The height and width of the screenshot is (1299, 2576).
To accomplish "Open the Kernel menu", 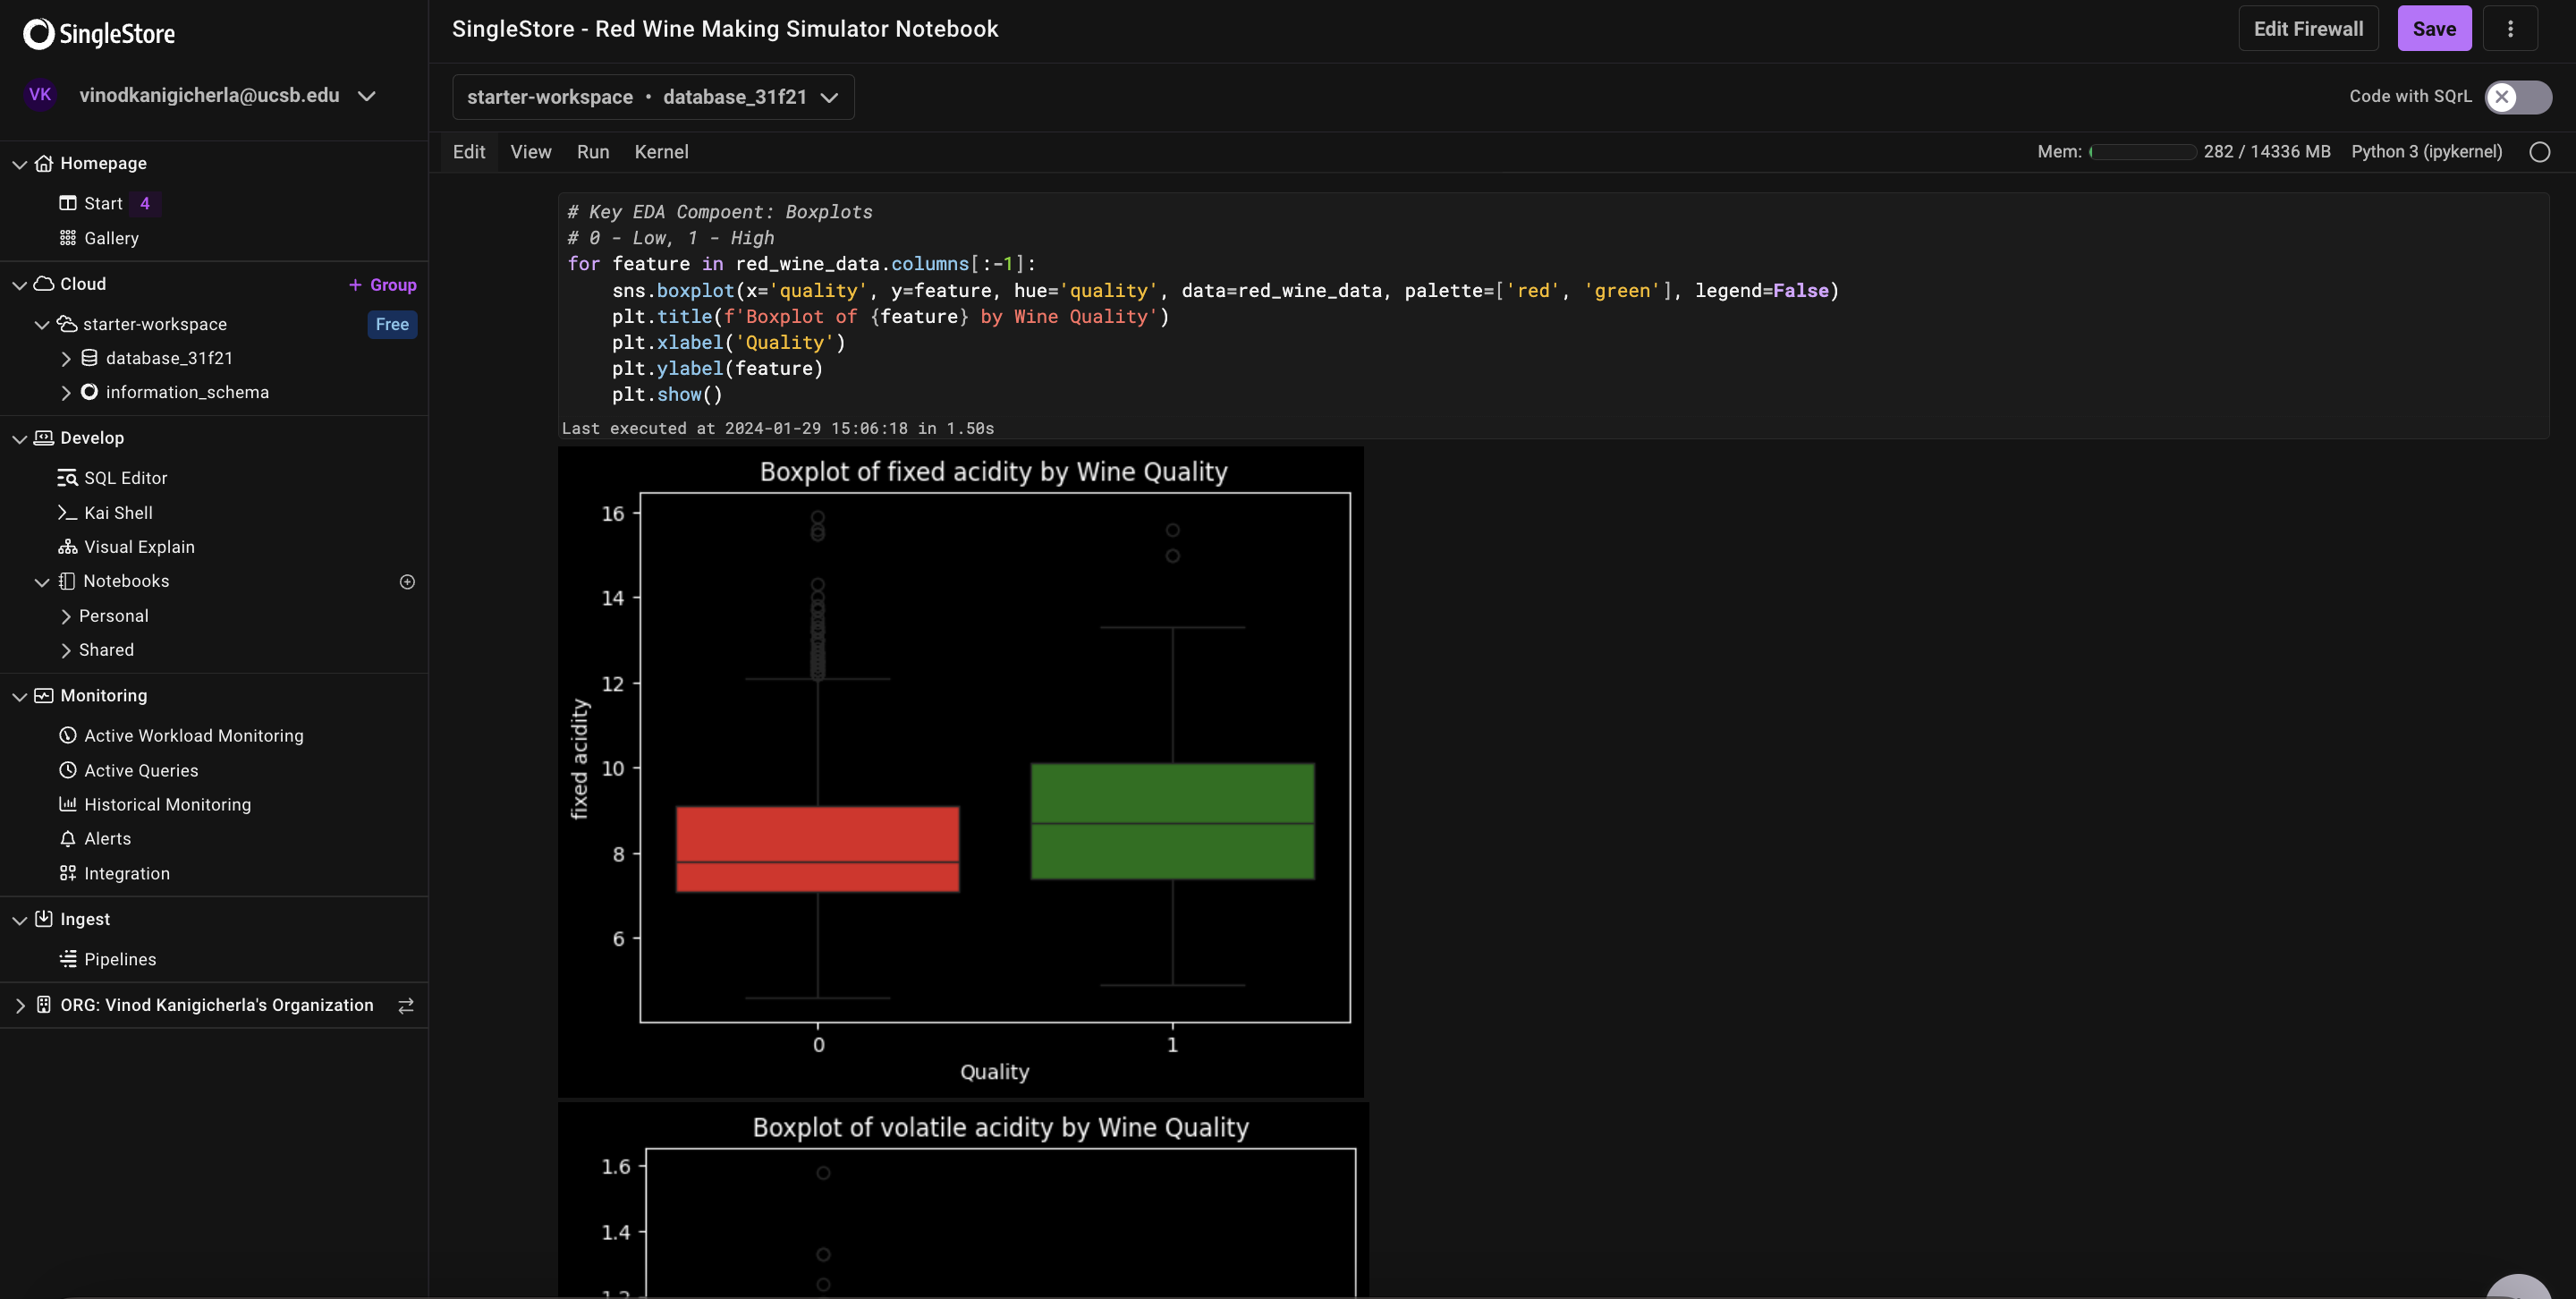I will coord(661,152).
